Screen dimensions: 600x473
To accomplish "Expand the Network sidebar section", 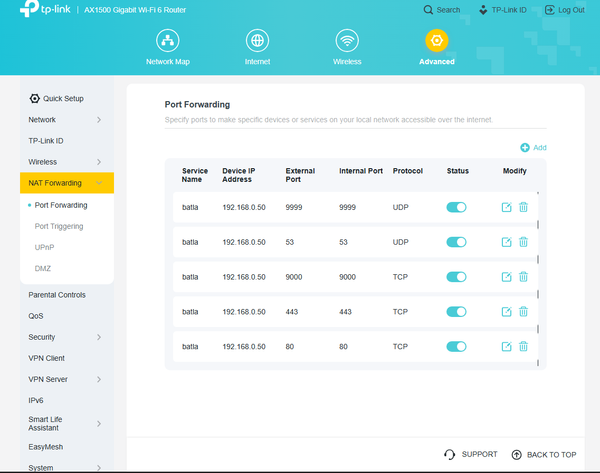I will coord(98,120).
